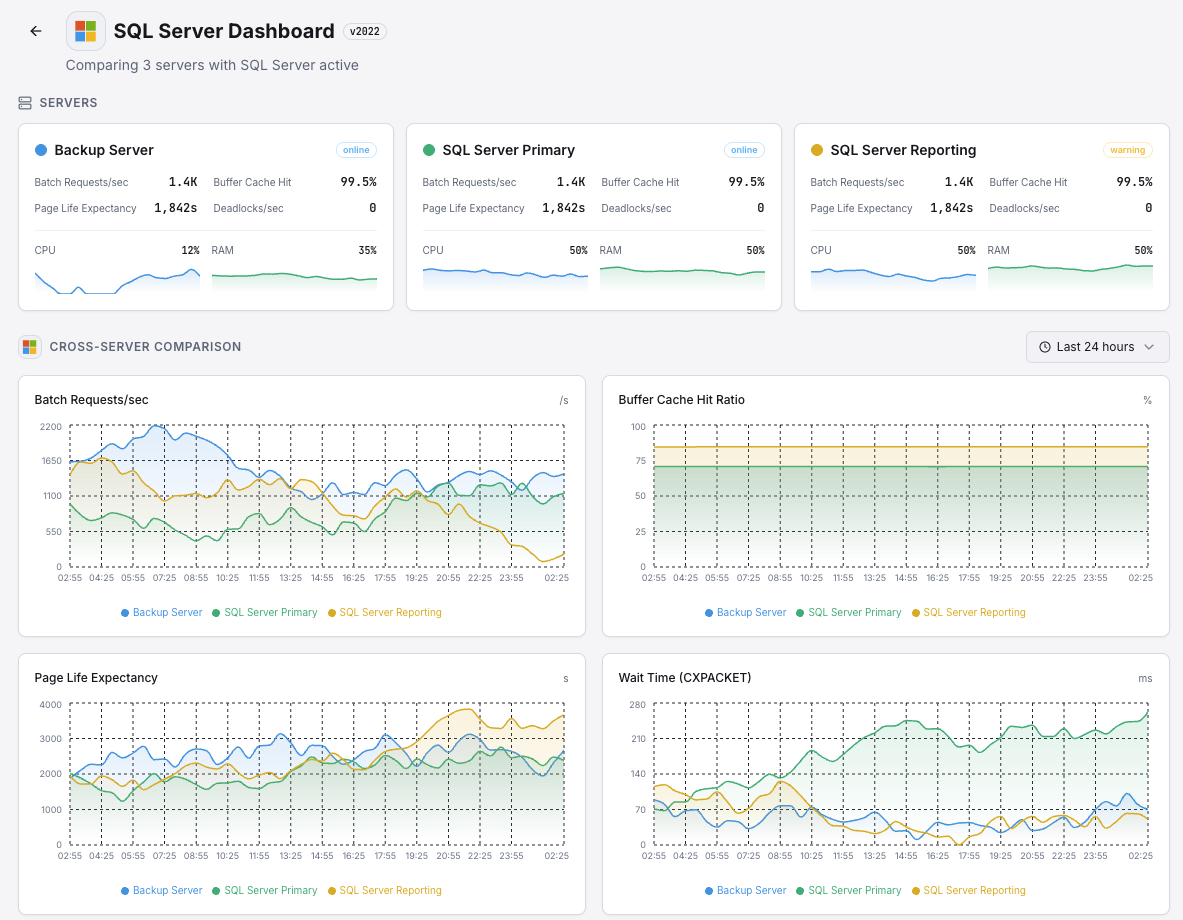
Task: Click the SQL Server Dashboard logo icon
Action: click(85, 30)
